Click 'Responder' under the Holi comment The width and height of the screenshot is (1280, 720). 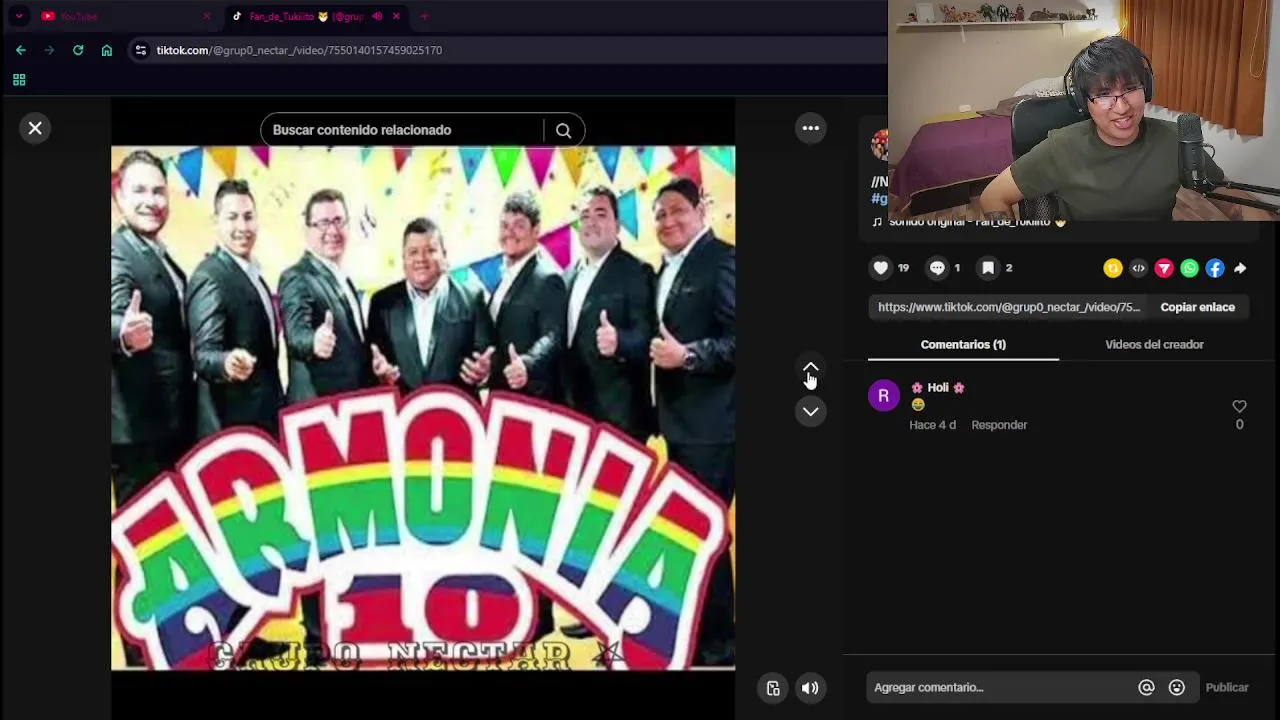[x=999, y=425]
